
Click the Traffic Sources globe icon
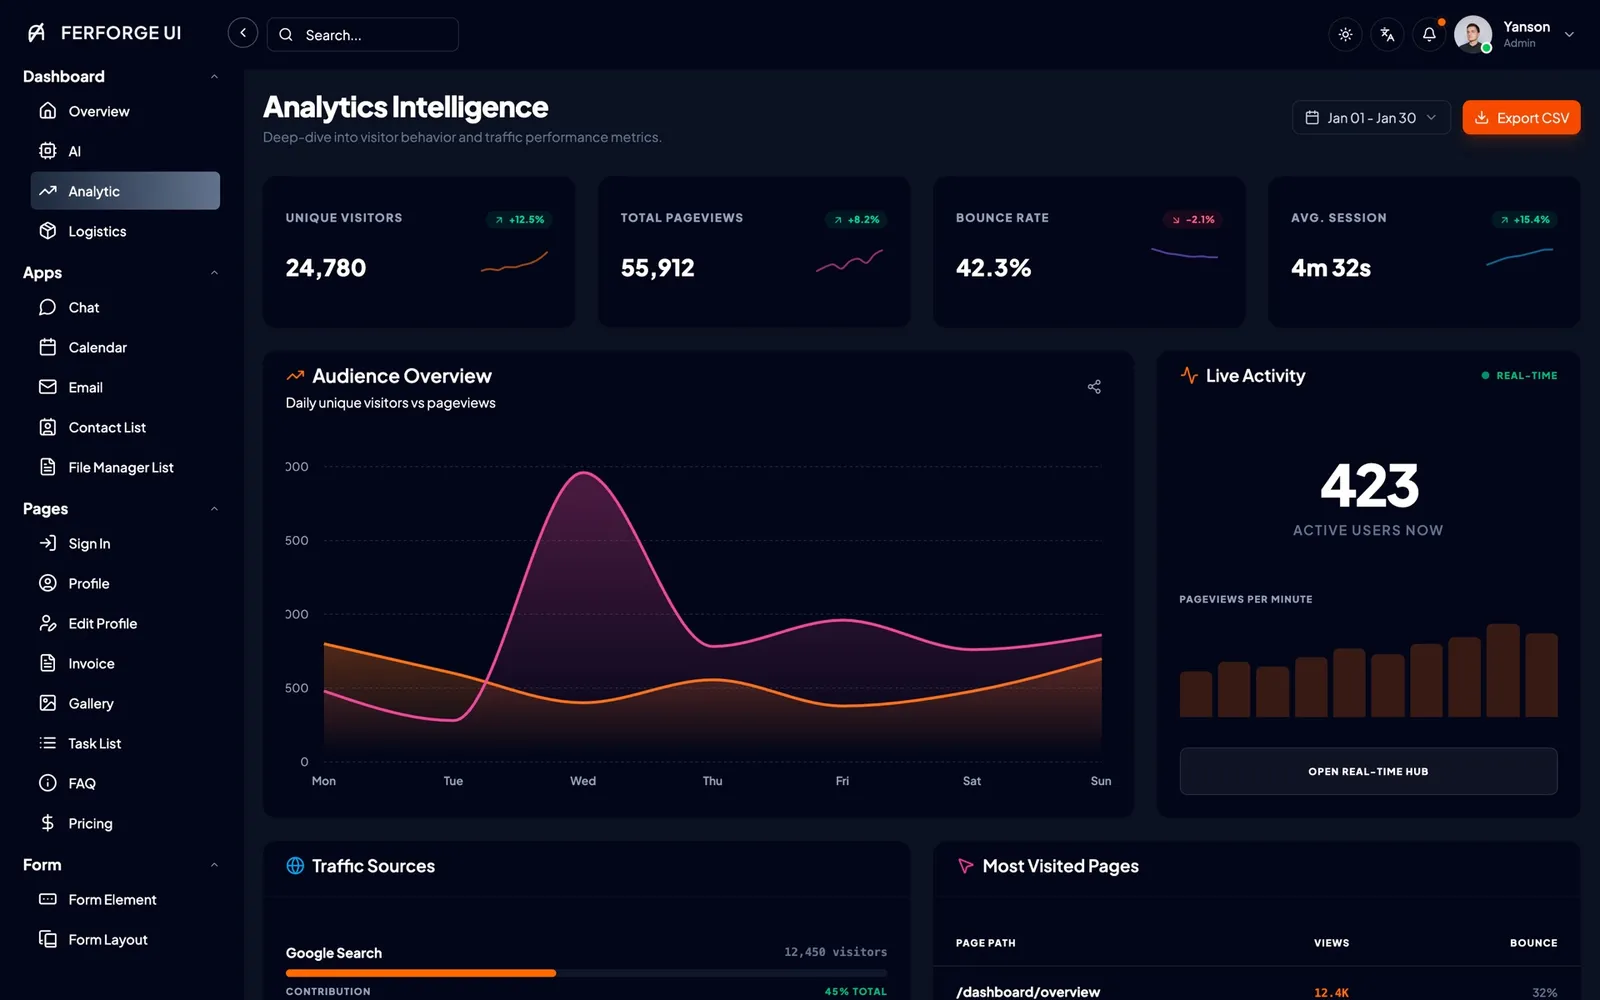(295, 866)
